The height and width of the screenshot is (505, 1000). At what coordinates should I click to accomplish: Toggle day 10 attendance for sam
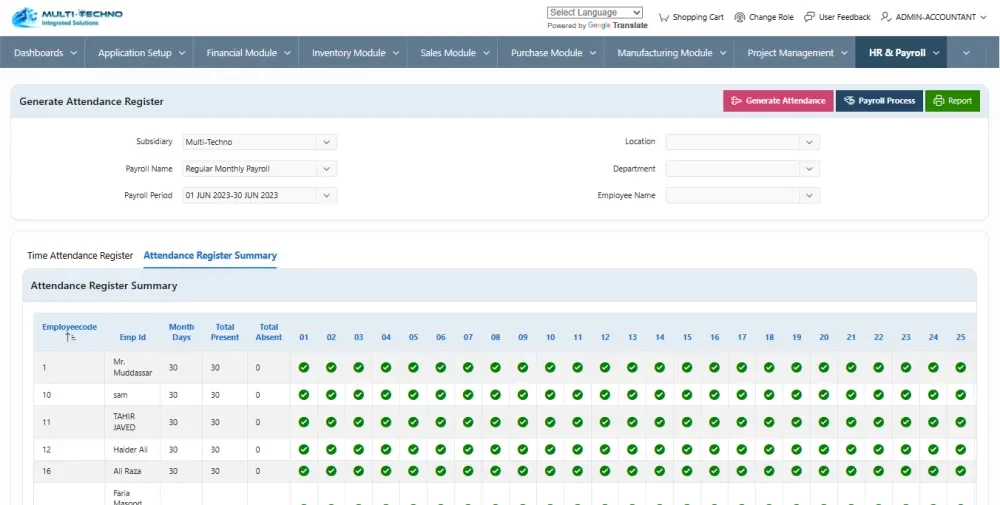point(550,395)
